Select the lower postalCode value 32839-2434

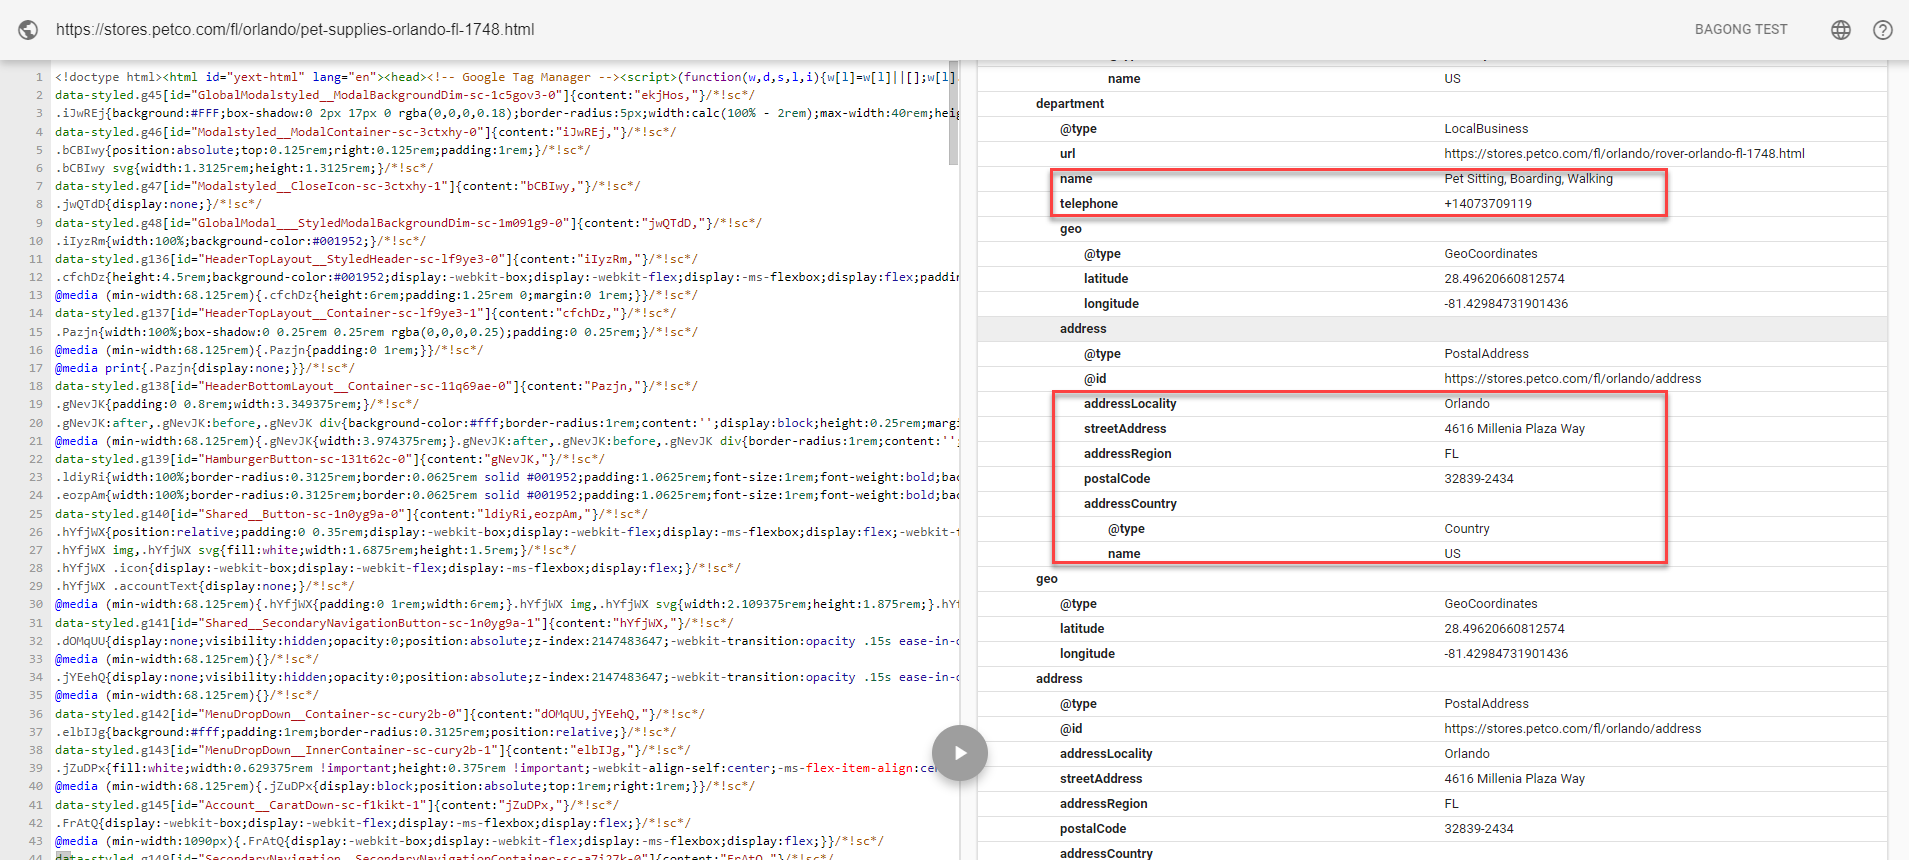pyautogui.click(x=1479, y=829)
